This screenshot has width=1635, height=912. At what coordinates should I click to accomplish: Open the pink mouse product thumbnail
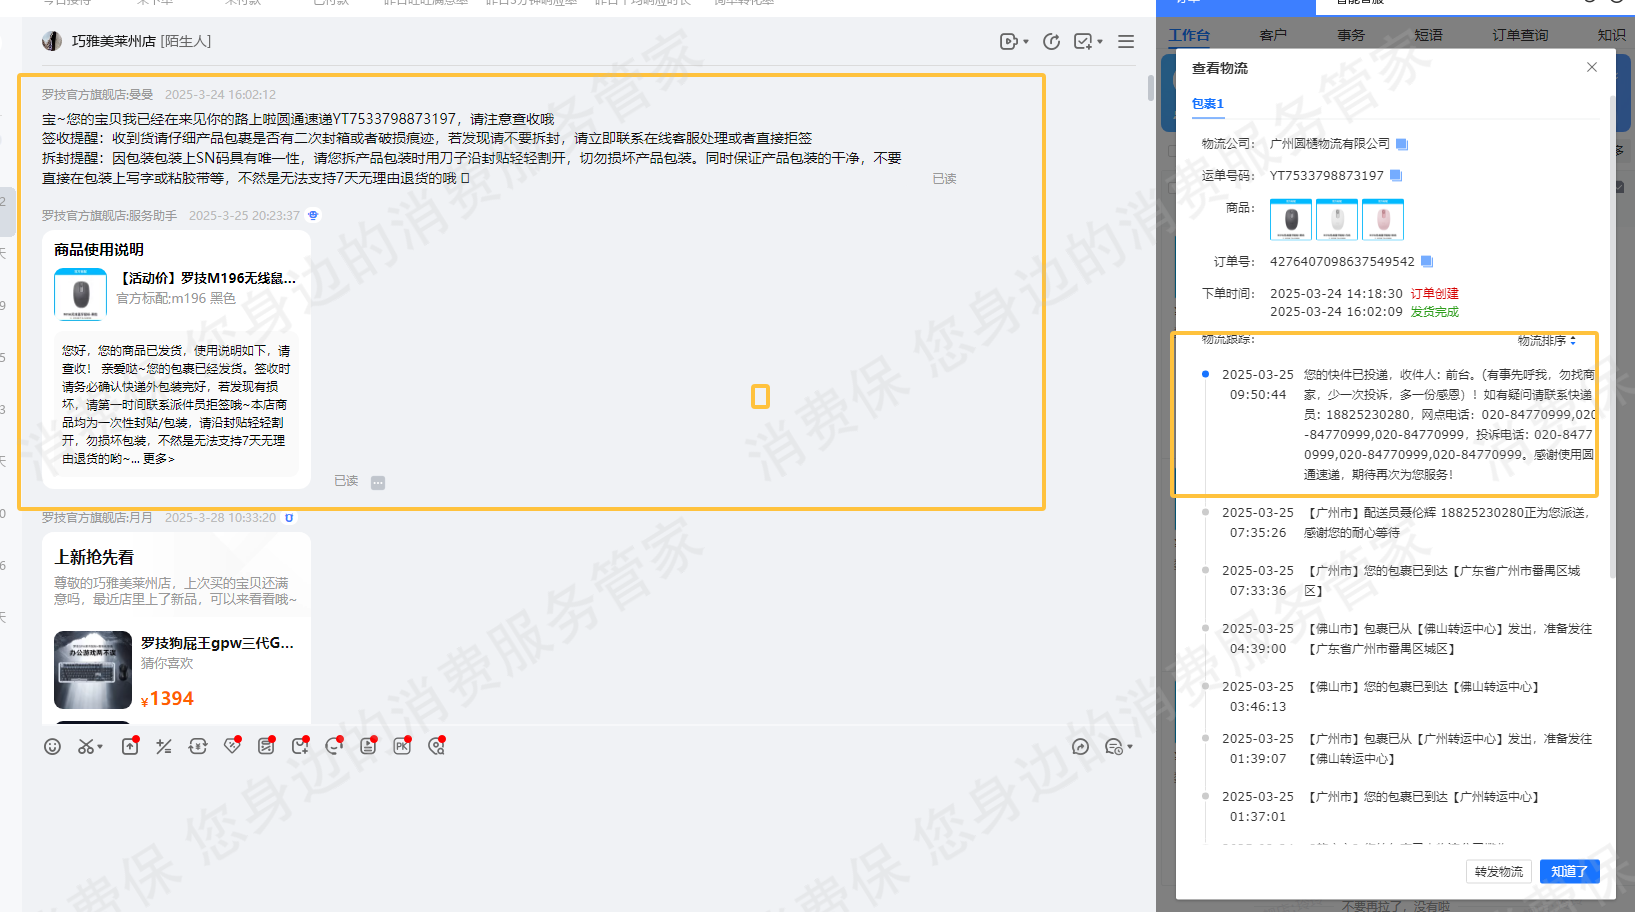1383,219
